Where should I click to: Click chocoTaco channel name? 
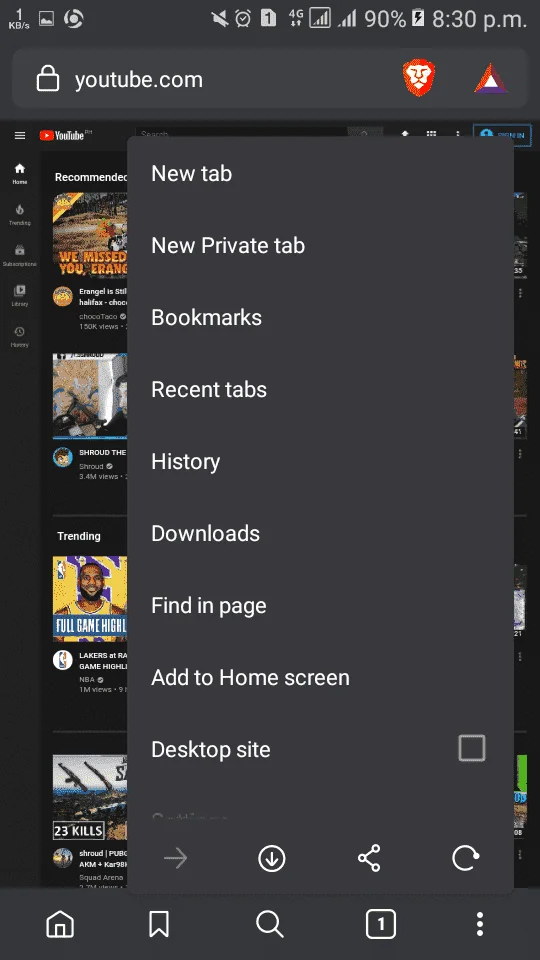pyautogui.click(x=98, y=316)
